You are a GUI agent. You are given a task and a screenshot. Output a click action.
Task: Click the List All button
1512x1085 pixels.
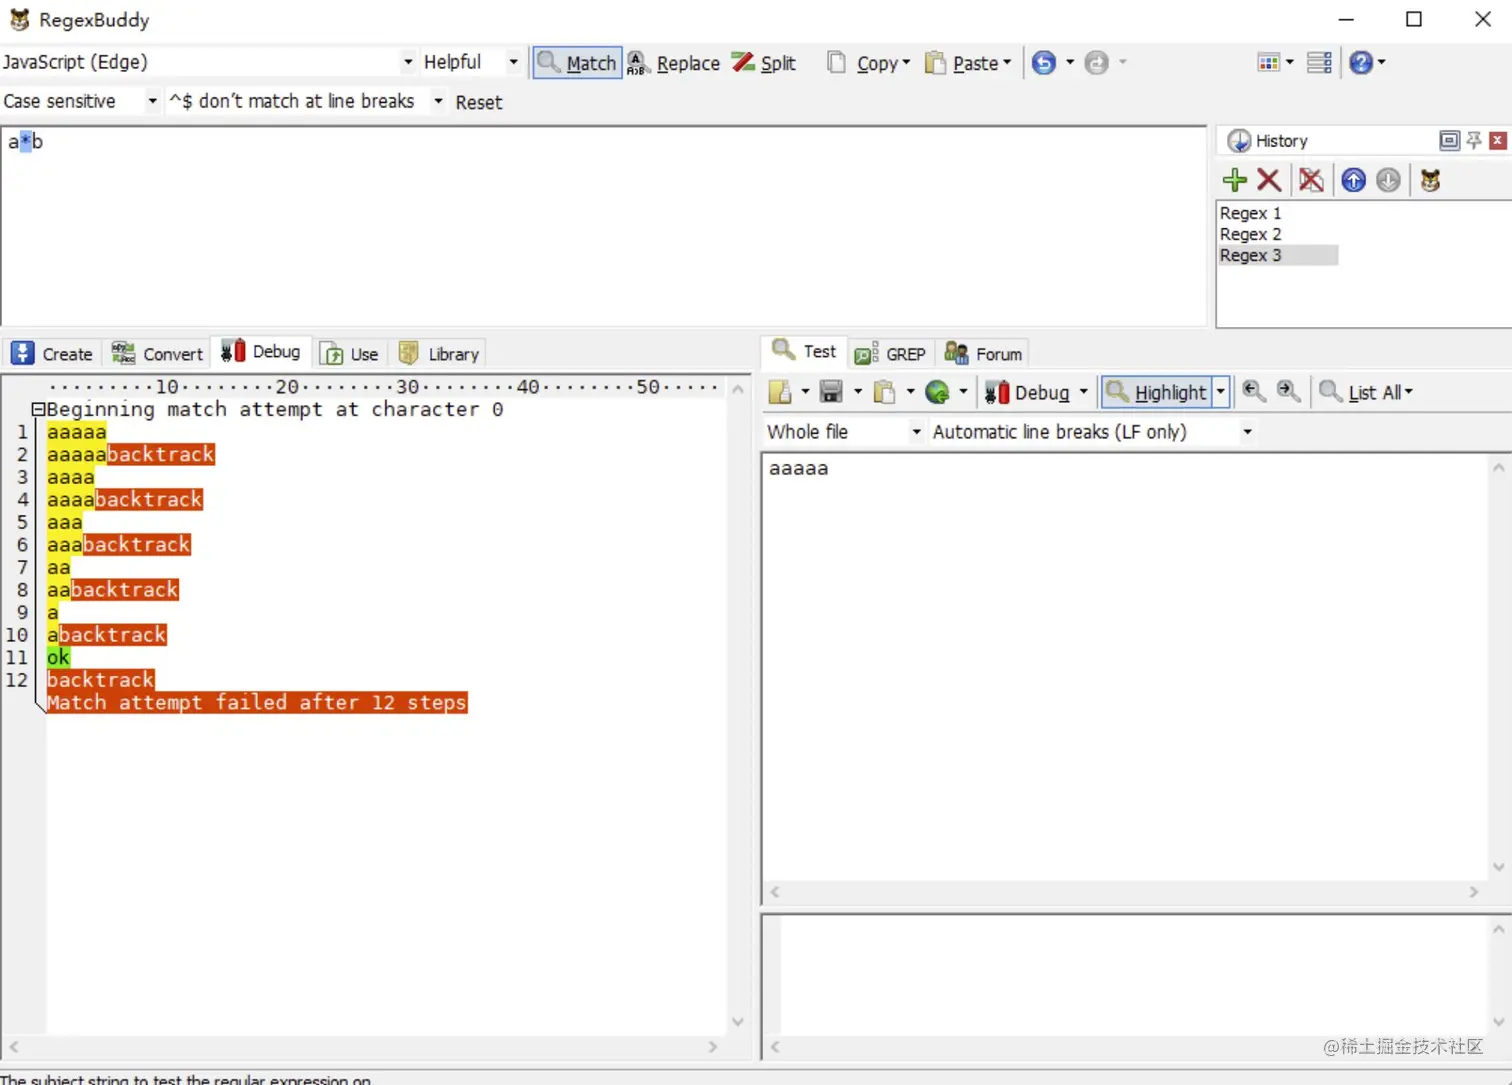pos(1365,392)
